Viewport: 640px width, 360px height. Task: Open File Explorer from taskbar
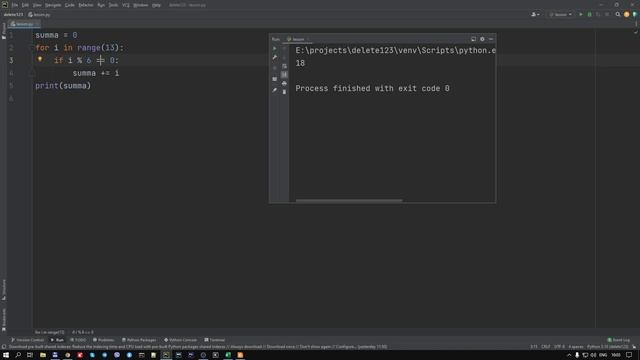[x=42, y=355]
